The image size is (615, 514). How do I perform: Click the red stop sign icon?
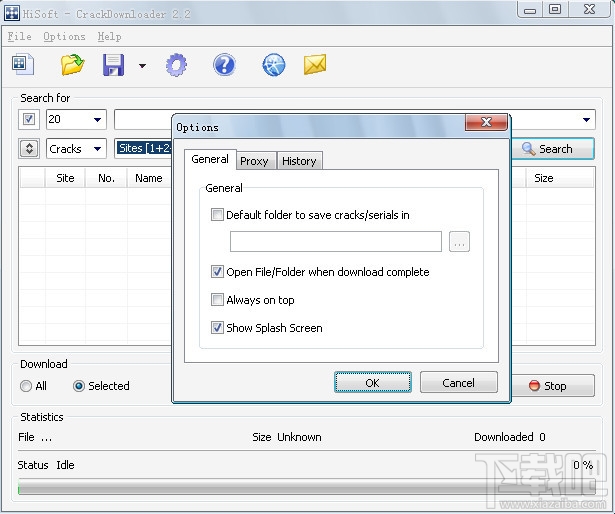pos(534,386)
